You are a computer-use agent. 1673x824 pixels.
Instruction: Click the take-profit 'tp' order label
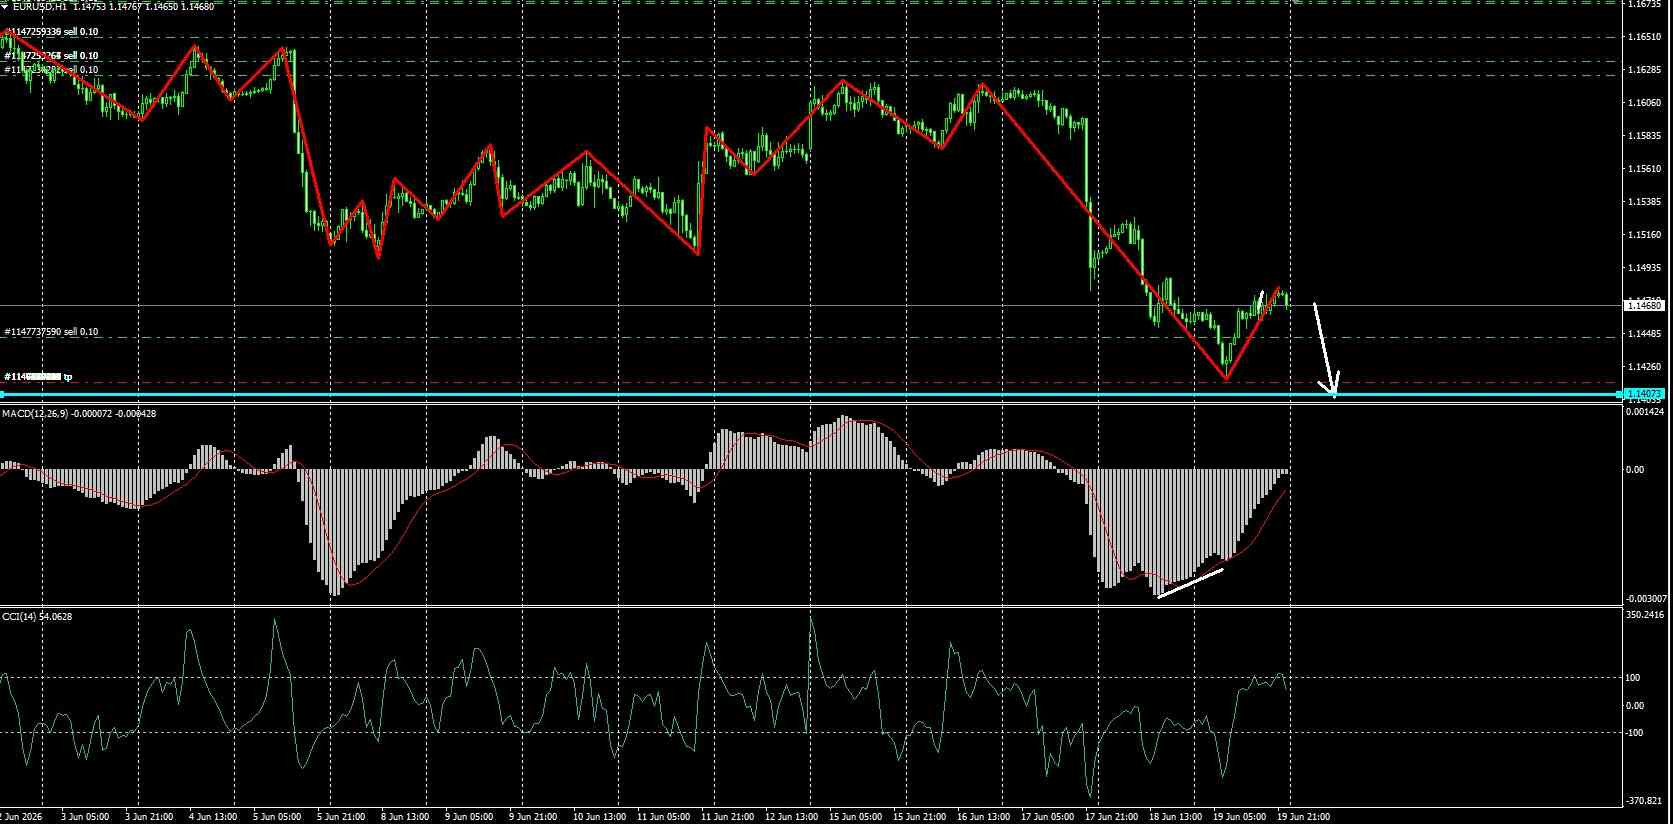tap(38, 377)
